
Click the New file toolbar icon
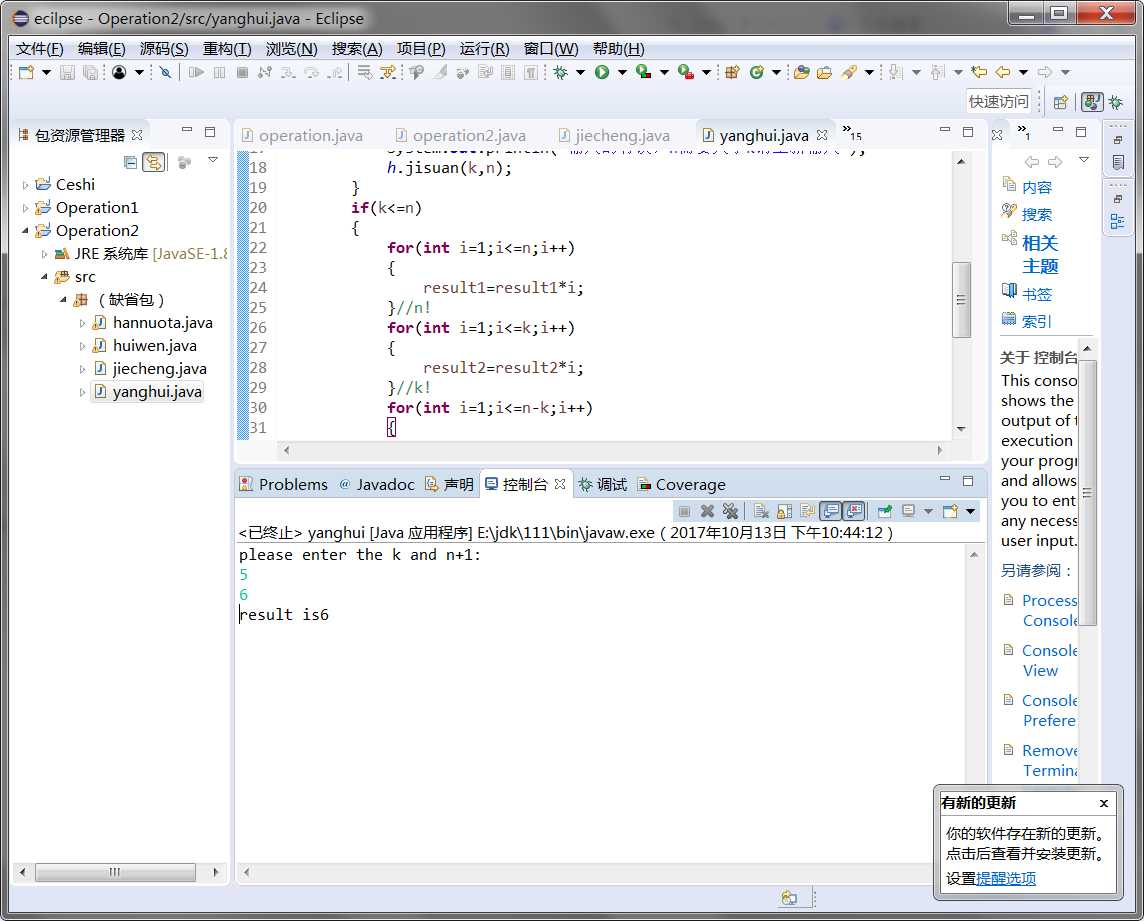pyautogui.click(x=26, y=72)
